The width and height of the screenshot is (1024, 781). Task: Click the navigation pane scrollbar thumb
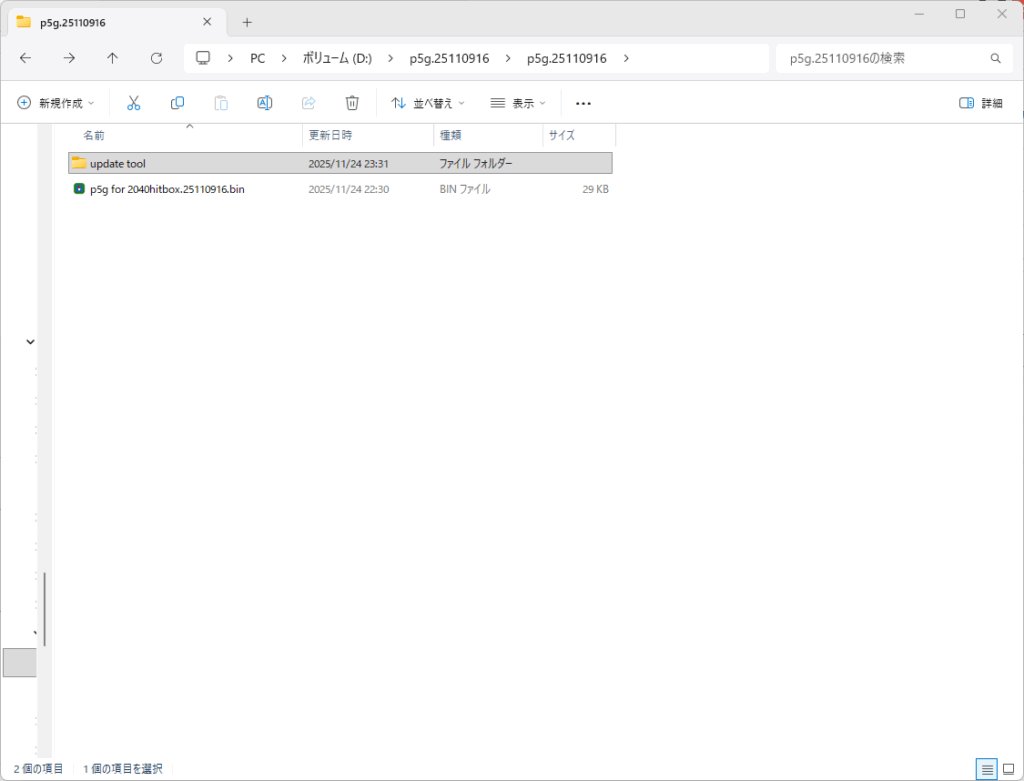pyautogui.click(x=45, y=610)
